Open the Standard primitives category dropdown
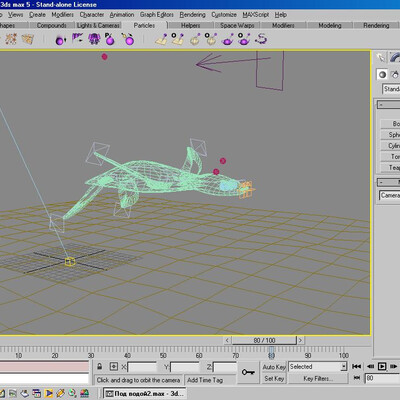The width and height of the screenshot is (400, 400). pos(391,89)
